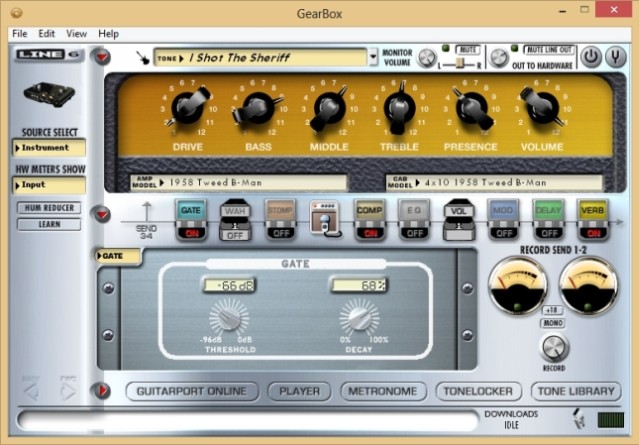Image resolution: width=639 pixels, height=445 pixels.
Task: Open the Tone preset dropdown arrow
Action: pyautogui.click(x=373, y=57)
